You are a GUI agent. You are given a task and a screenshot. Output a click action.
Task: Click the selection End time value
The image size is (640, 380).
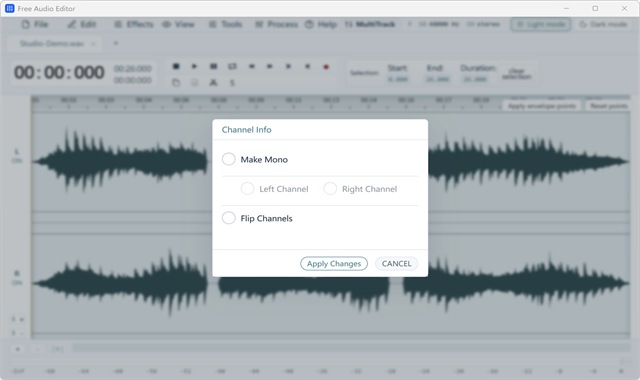coord(438,79)
